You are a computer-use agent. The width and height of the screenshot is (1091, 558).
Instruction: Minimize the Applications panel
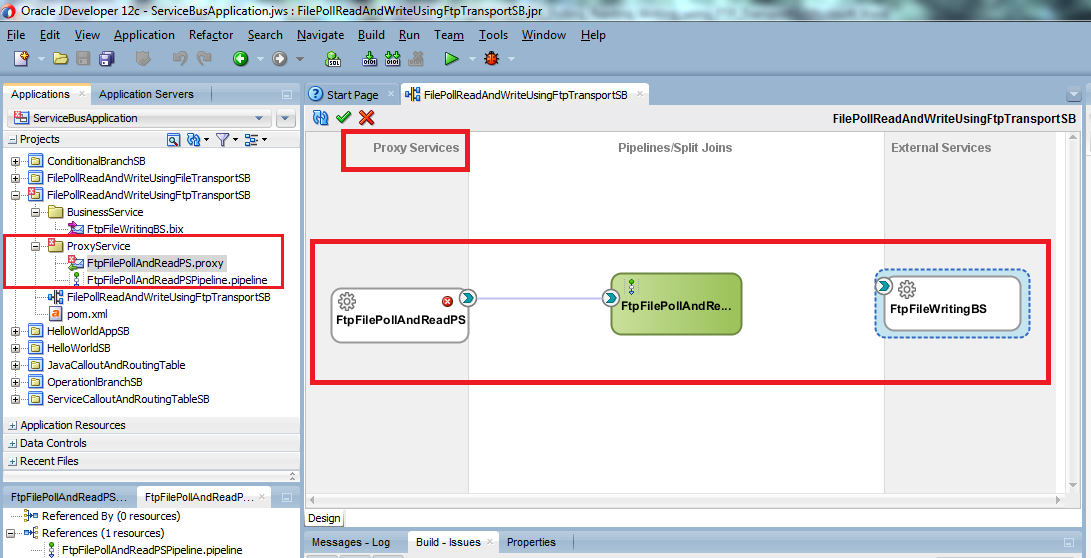pos(287,95)
